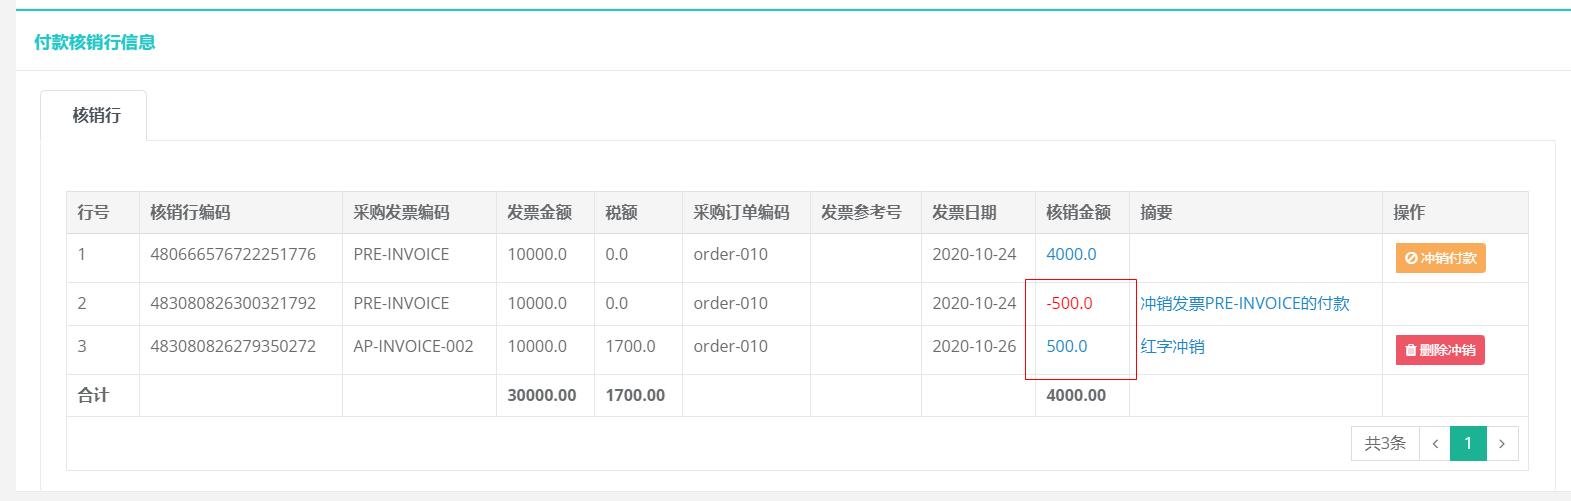Select 核销行编码 480666576722251776 cell
The image size is (1571, 501).
pos(233,254)
